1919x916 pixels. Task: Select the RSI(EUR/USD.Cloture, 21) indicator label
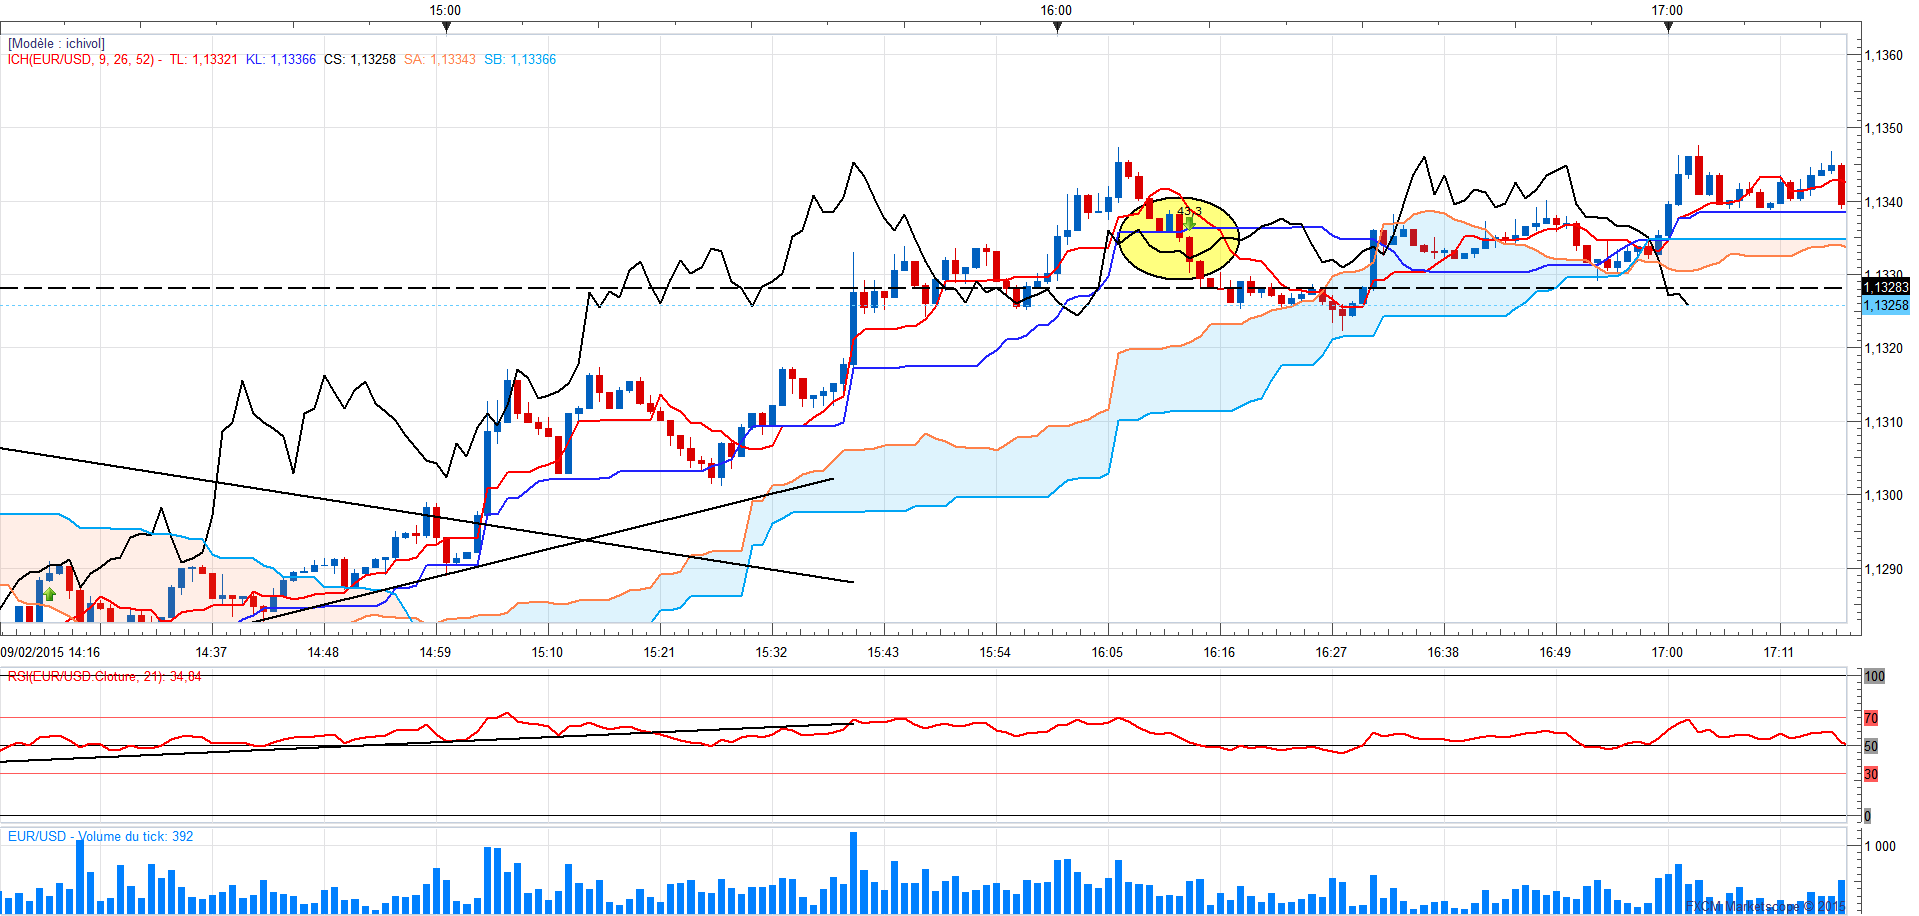[104, 677]
